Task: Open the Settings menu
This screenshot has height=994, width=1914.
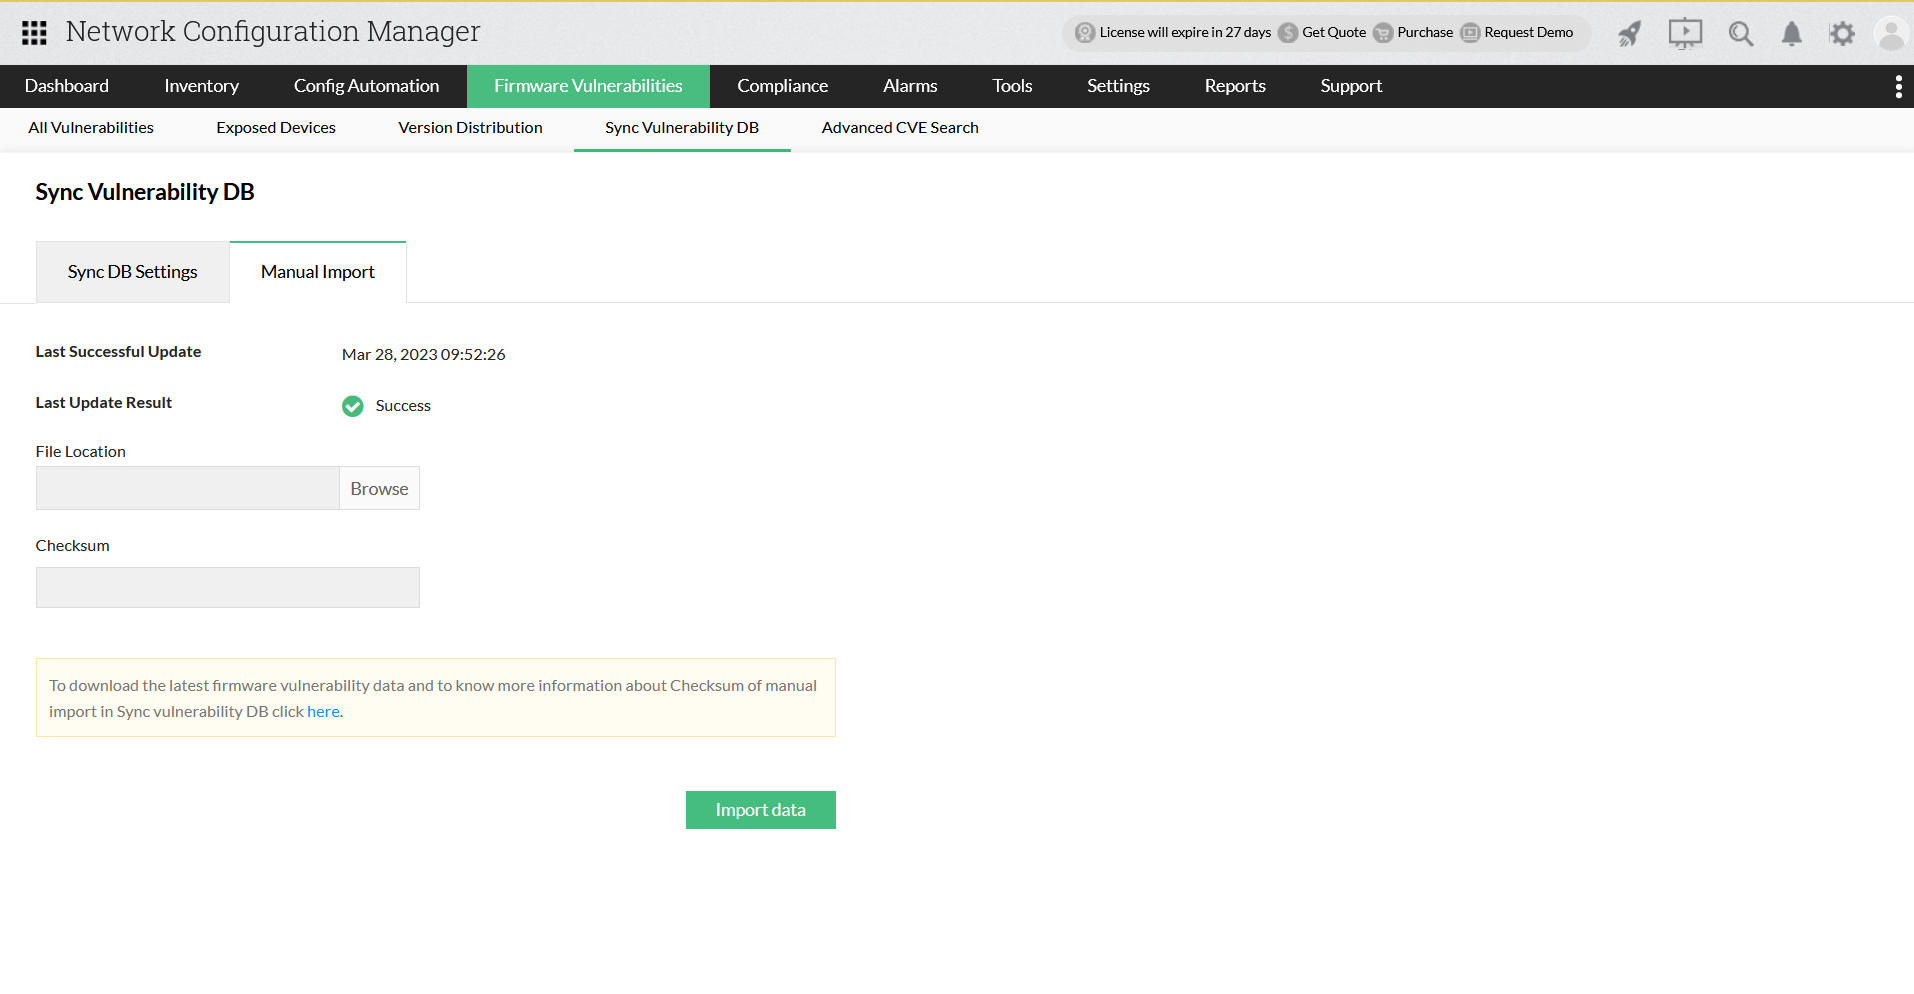Action: pos(1118,86)
